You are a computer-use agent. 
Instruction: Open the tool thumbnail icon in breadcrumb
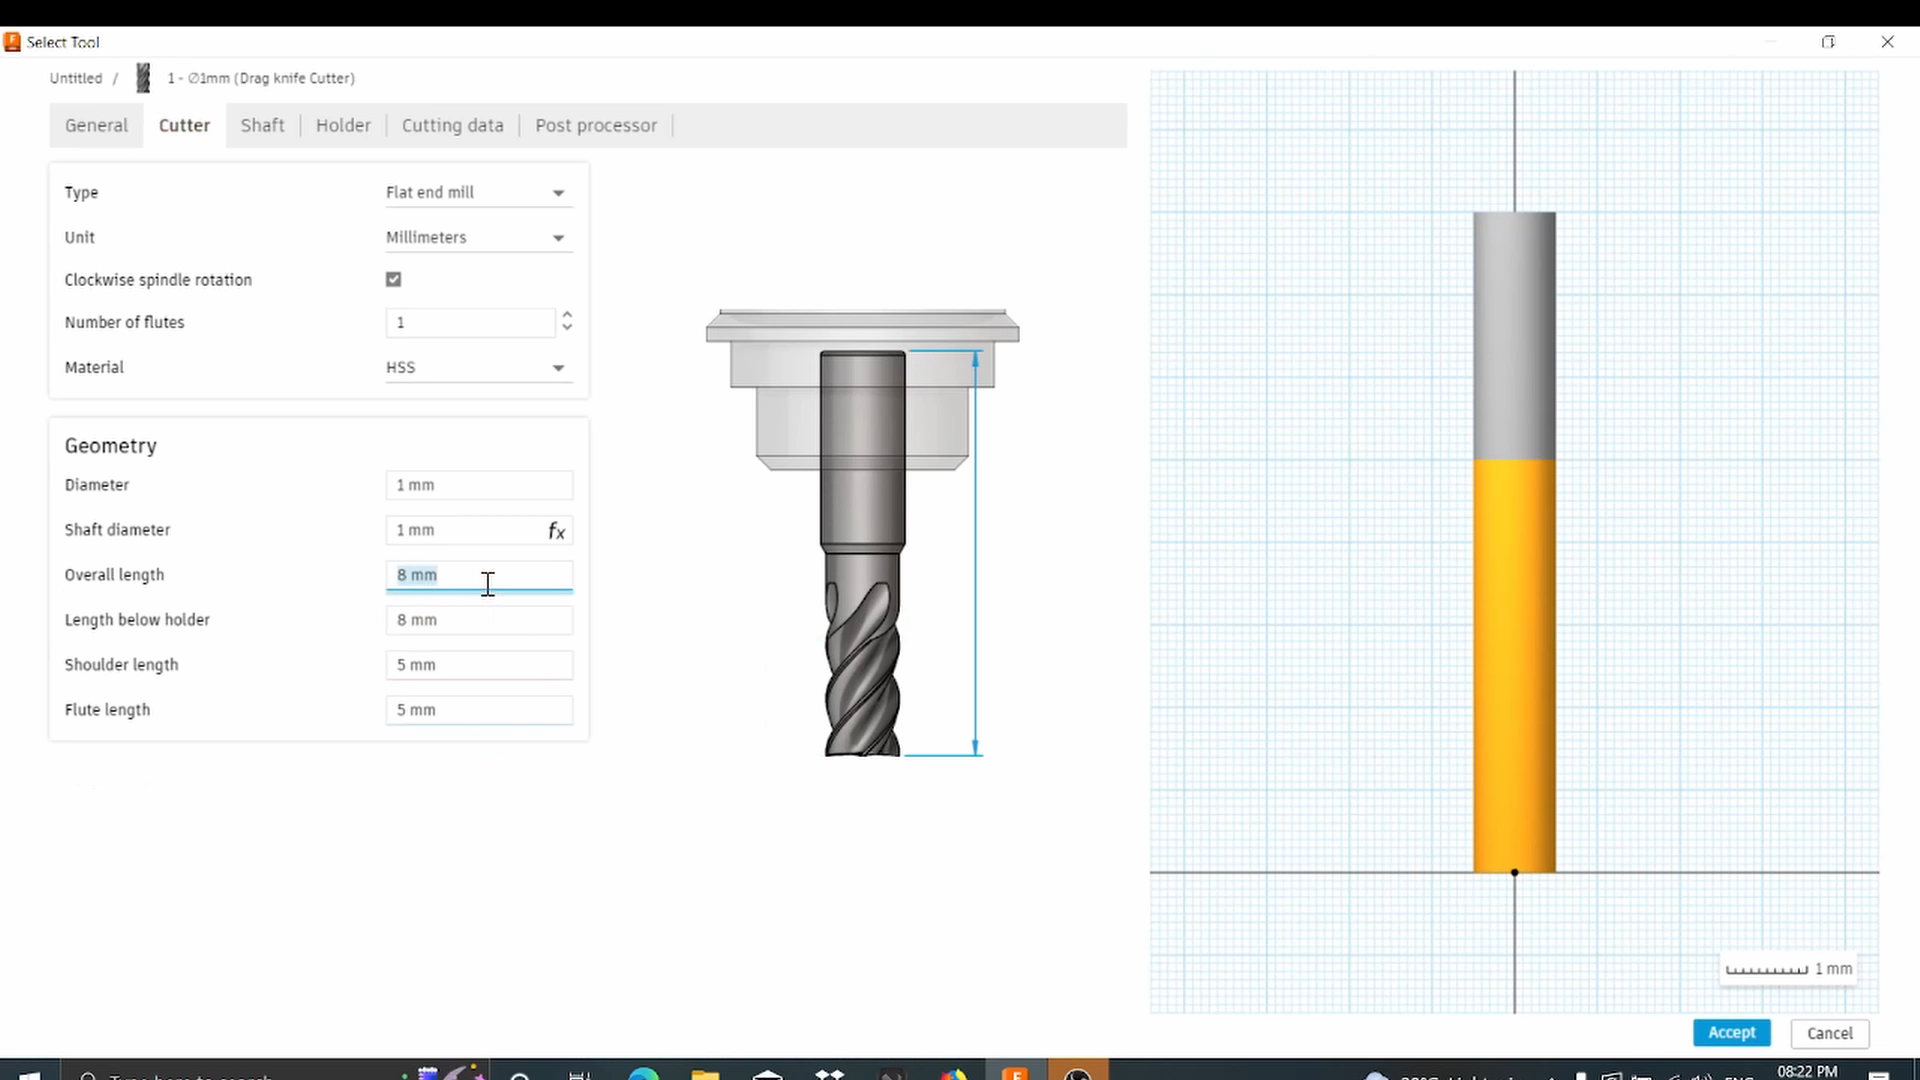[x=142, y=78]
